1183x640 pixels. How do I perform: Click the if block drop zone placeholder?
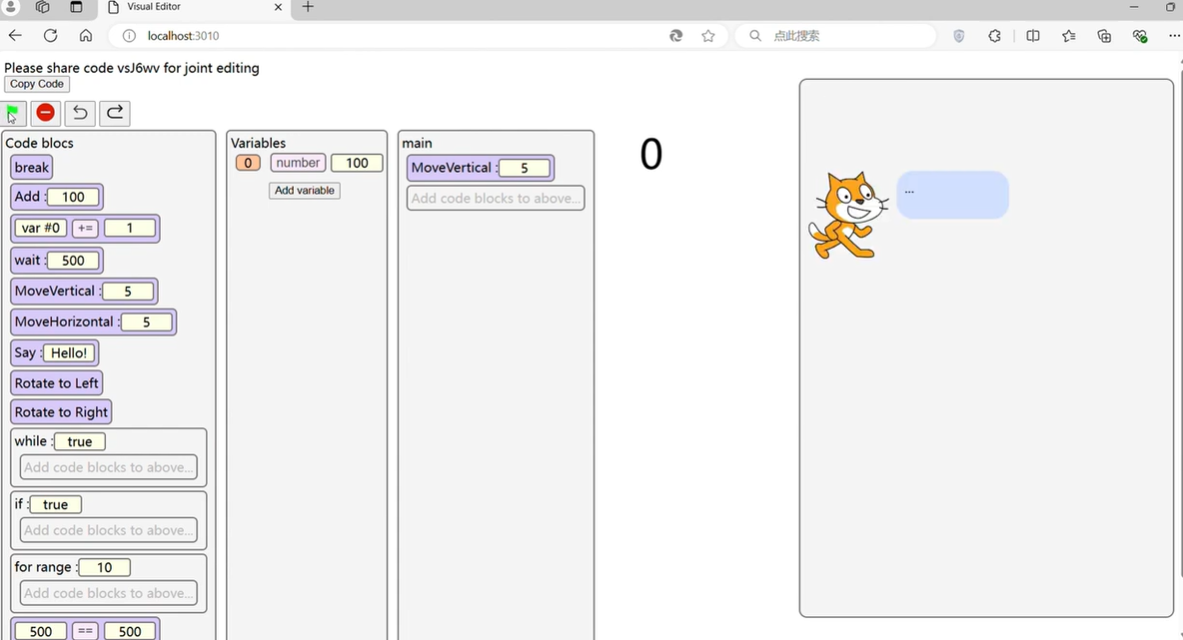click(109, 530)
